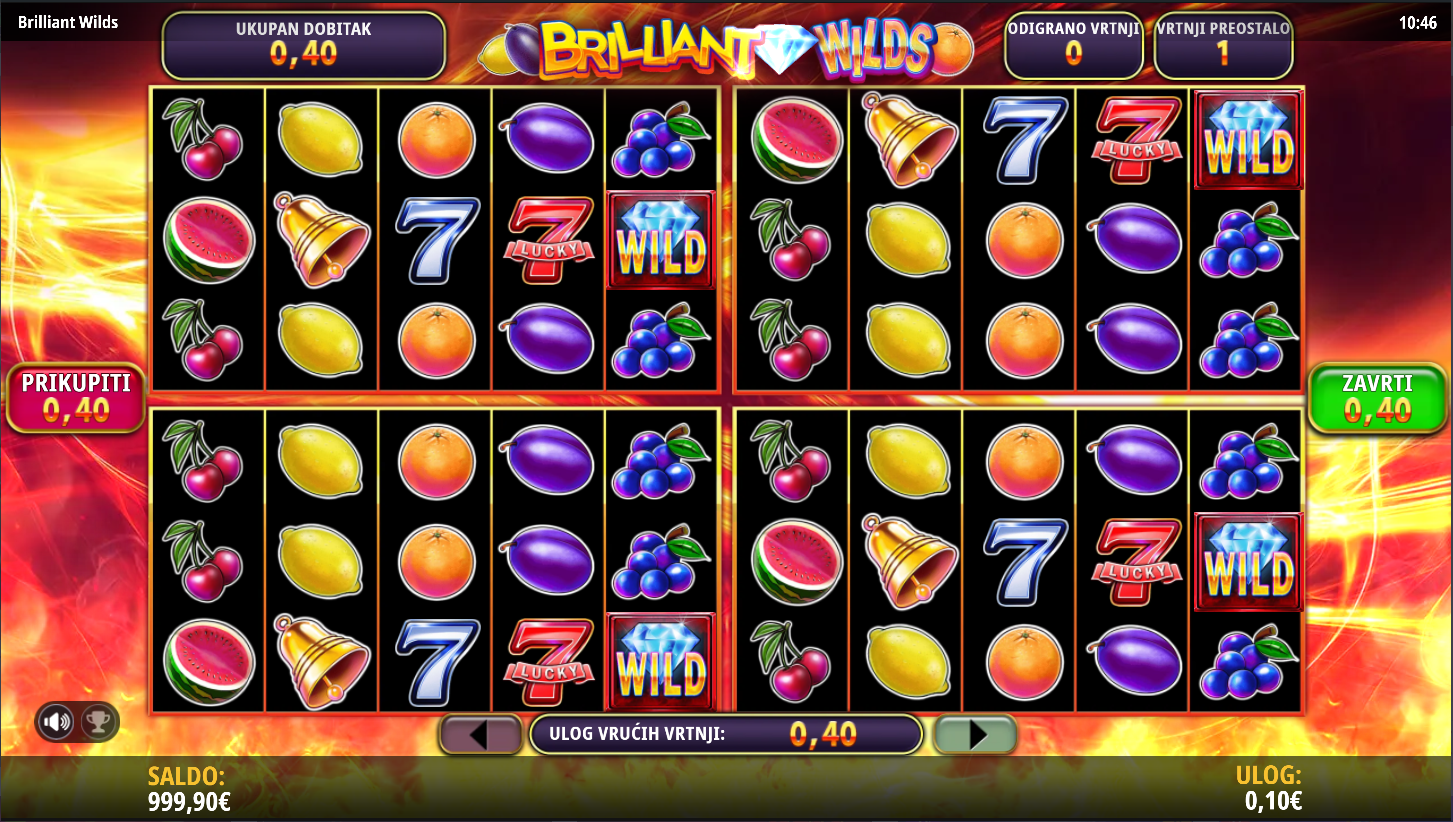
Task: Click the green ZAVRTI spin button
Action: coord(1378,398)
